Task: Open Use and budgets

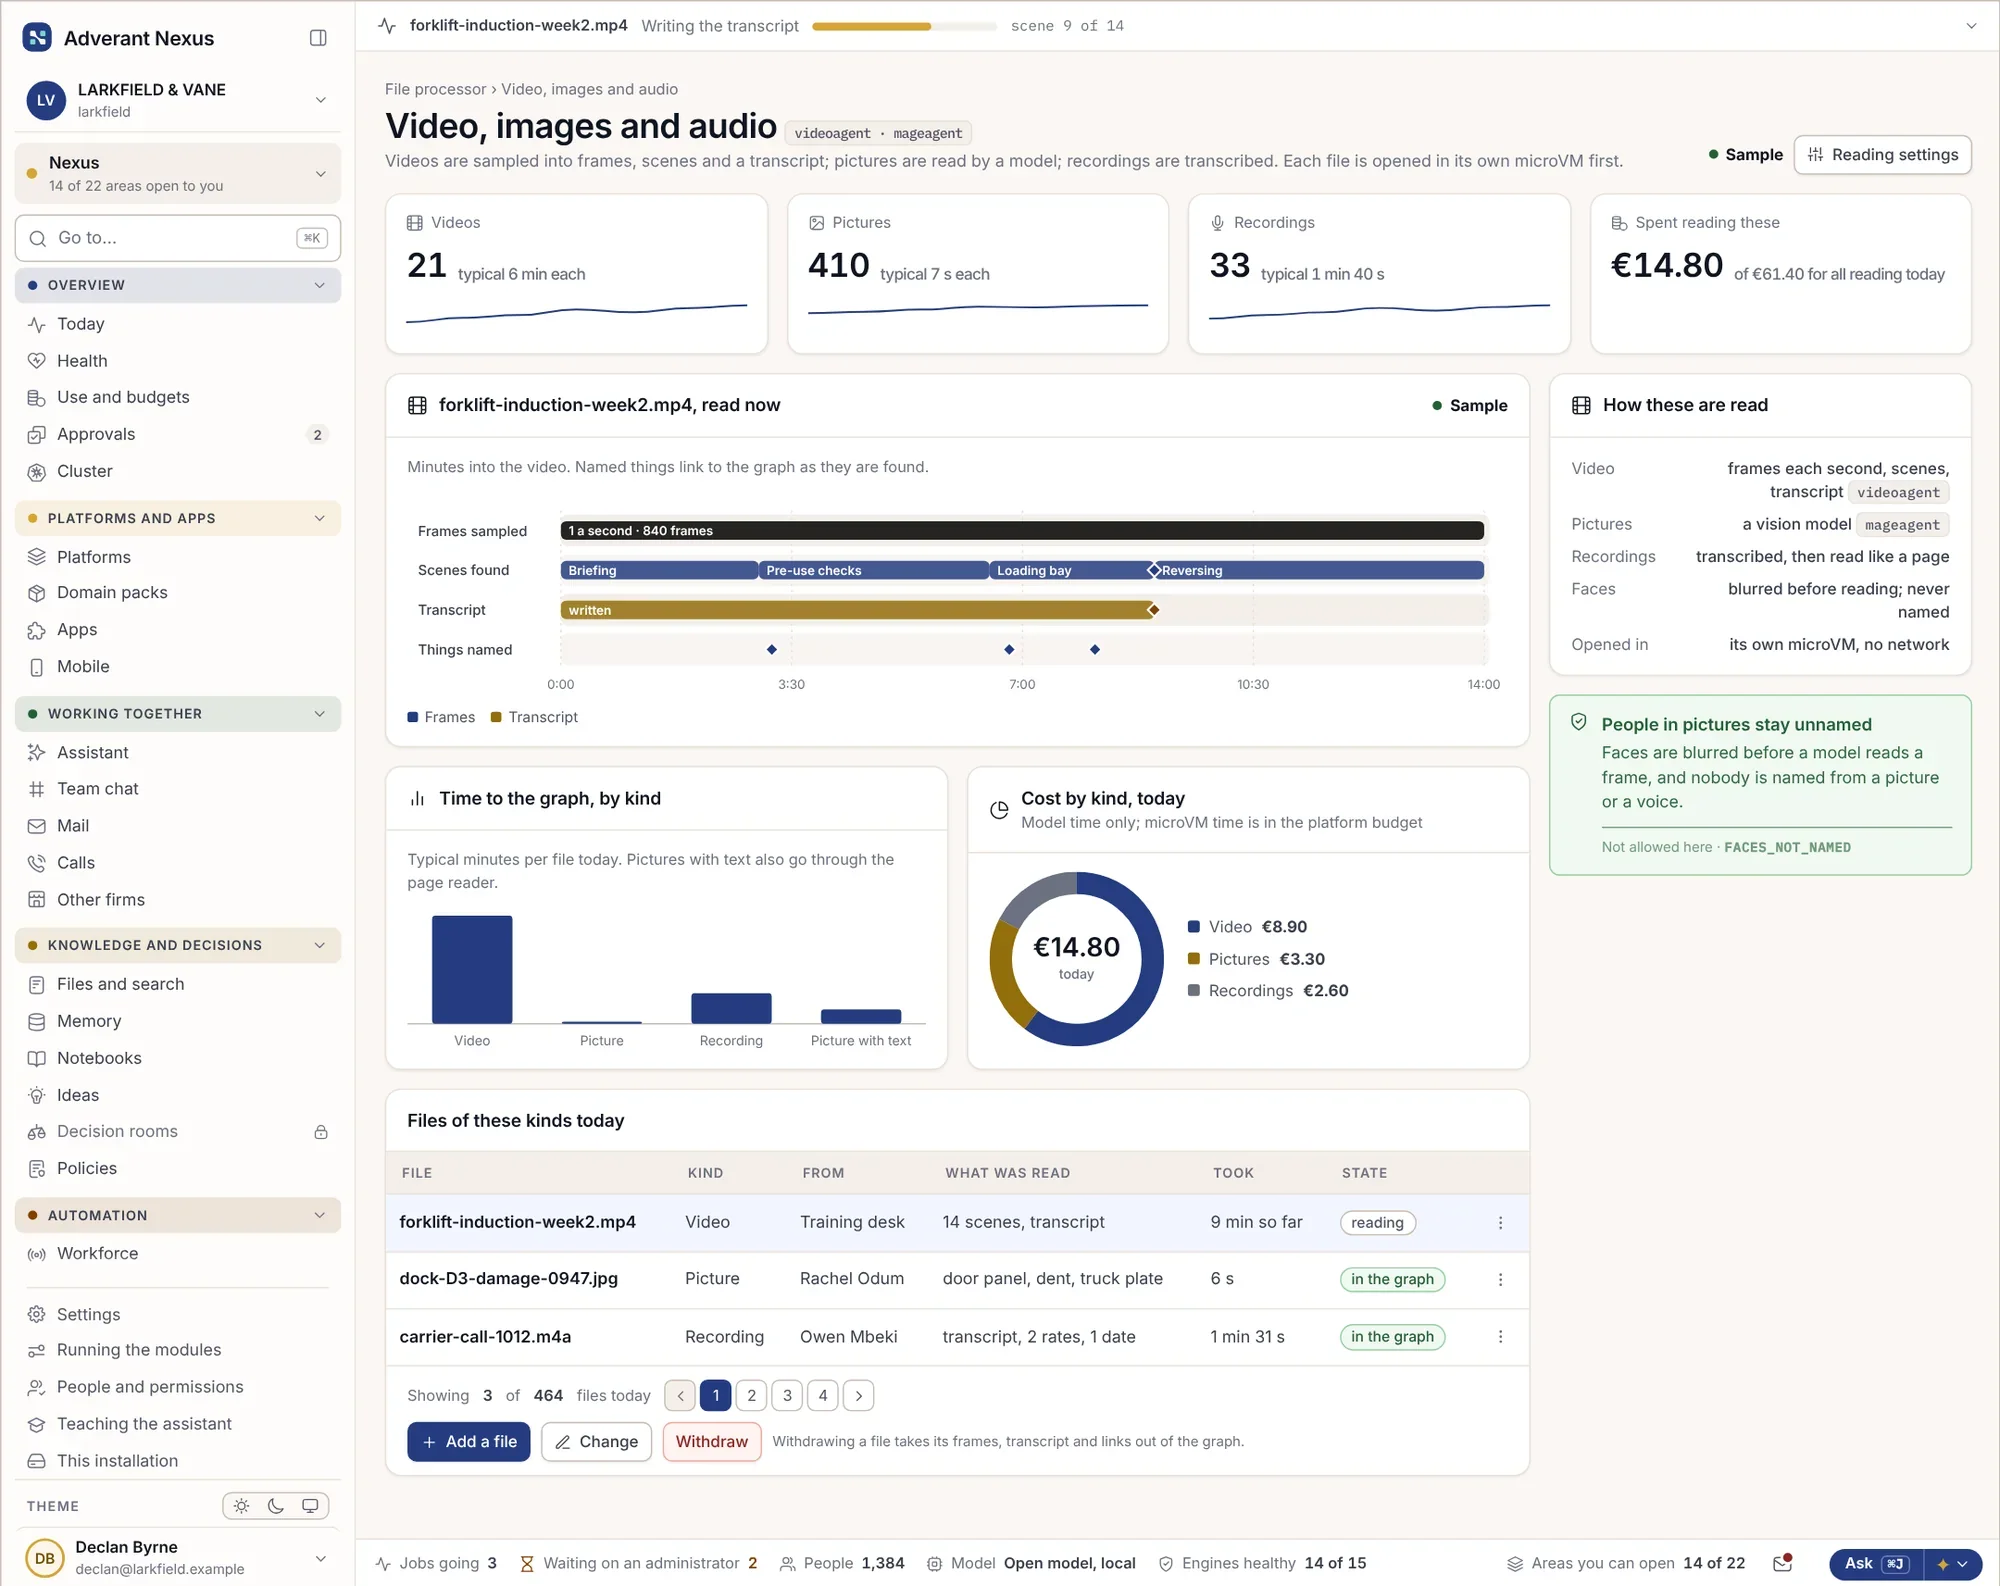Action: coord(123,397)
